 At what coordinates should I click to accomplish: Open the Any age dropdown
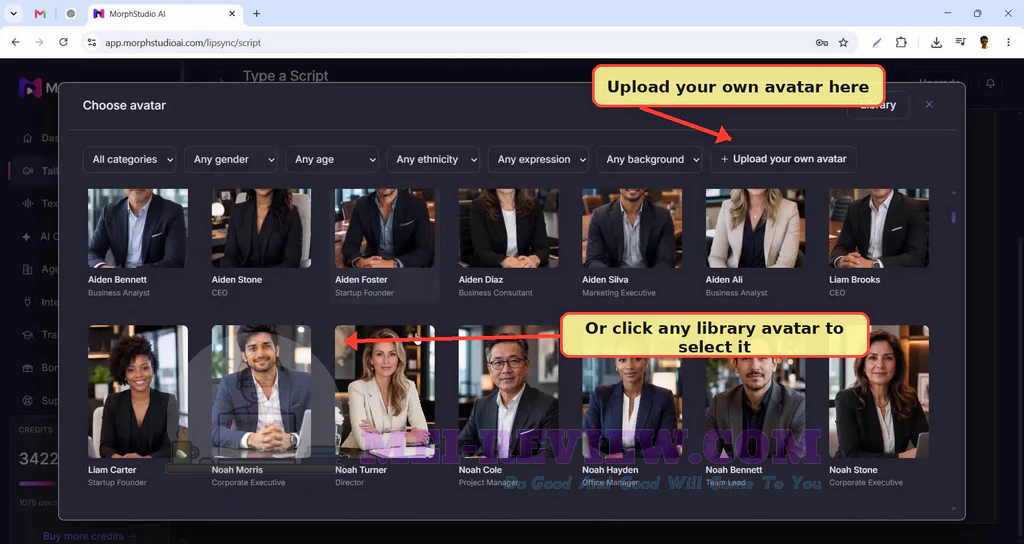click(332, 159)
